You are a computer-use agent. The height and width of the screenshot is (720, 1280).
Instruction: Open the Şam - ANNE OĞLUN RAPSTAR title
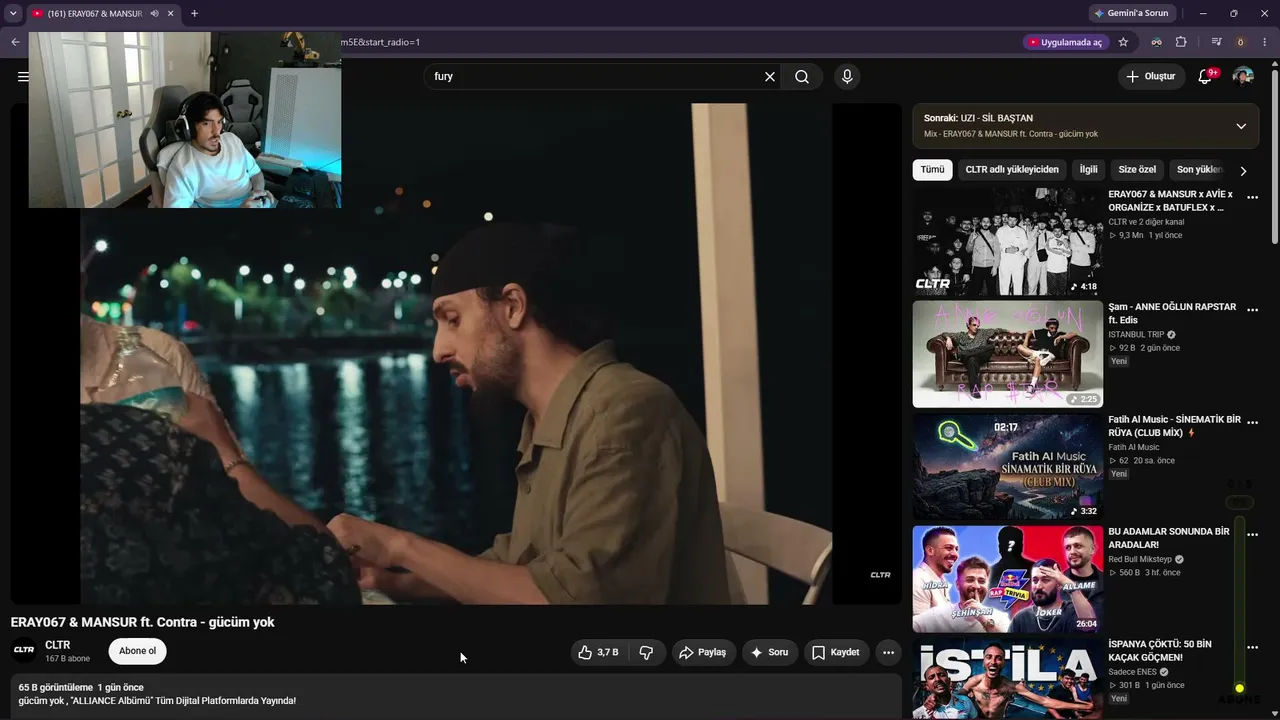1172,313
